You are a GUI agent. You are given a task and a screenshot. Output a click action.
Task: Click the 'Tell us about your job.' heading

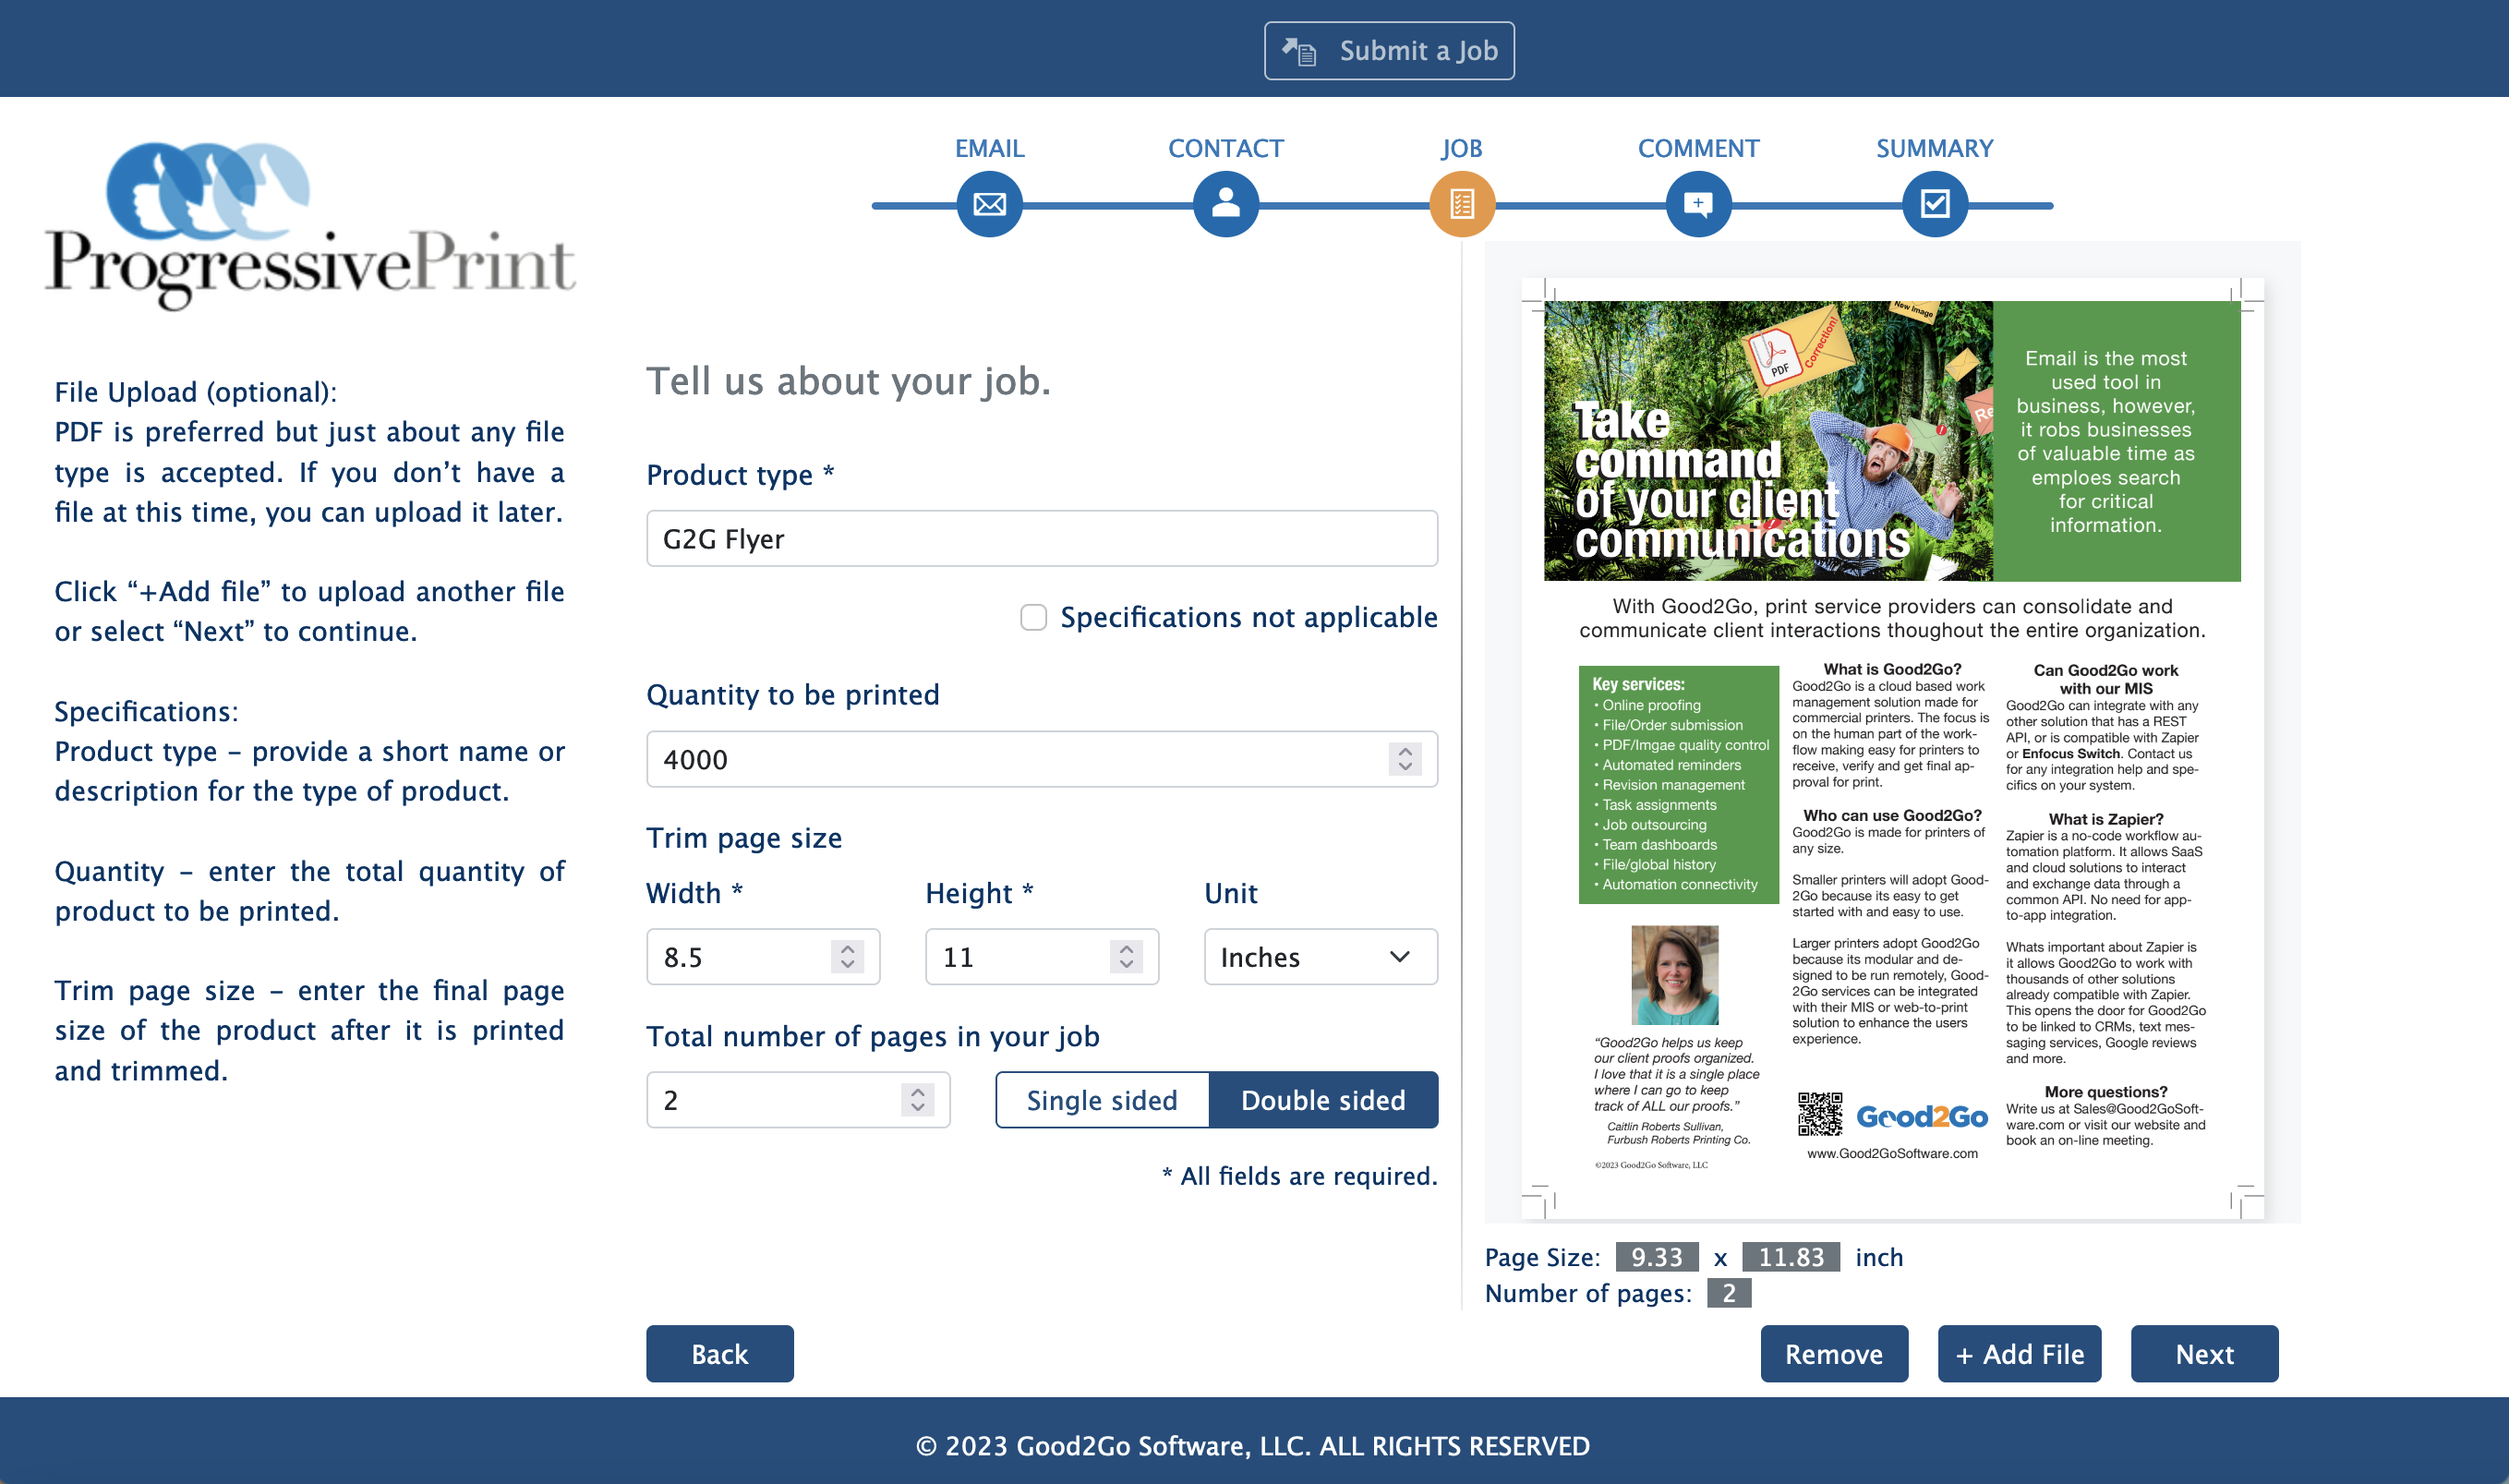[x=848, y=381]
